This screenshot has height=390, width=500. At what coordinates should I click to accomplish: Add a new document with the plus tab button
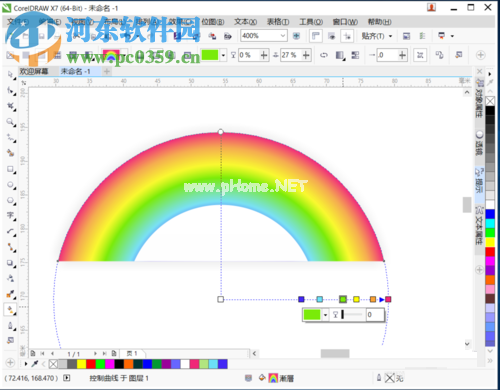point(107,71)
